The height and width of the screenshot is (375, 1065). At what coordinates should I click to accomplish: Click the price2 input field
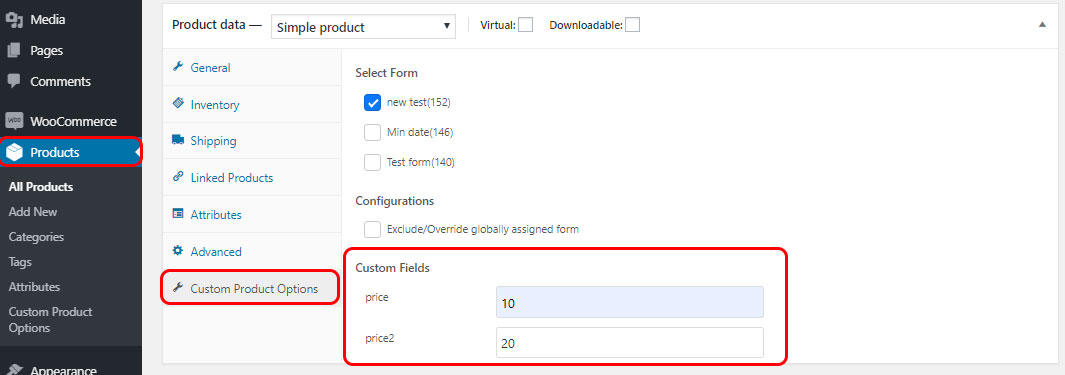pos(630,342)
